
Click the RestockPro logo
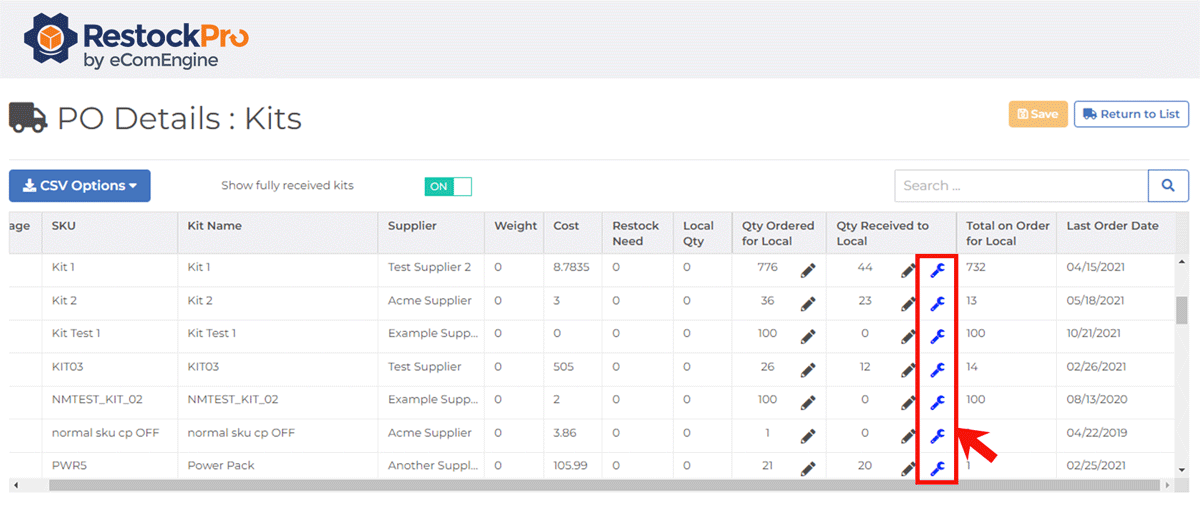tap(137, 40)
